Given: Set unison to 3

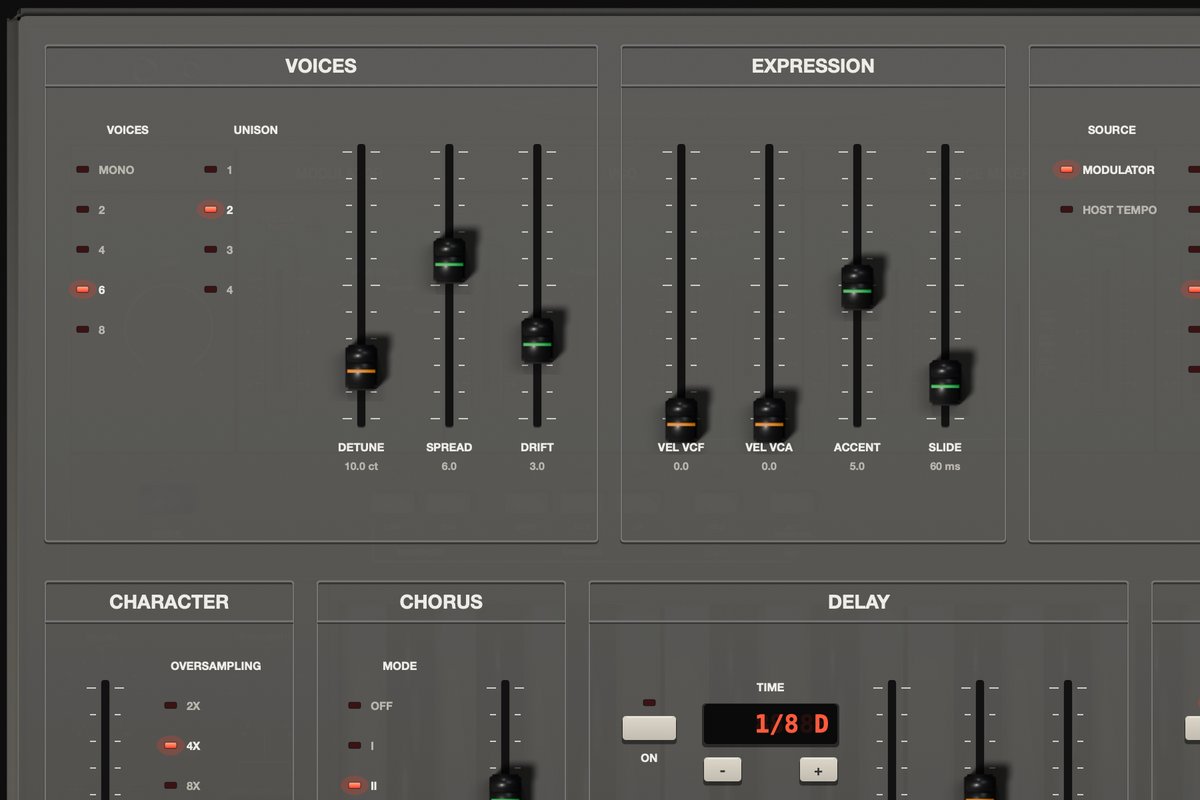Looking at the screenshot, I should [219, 250].
